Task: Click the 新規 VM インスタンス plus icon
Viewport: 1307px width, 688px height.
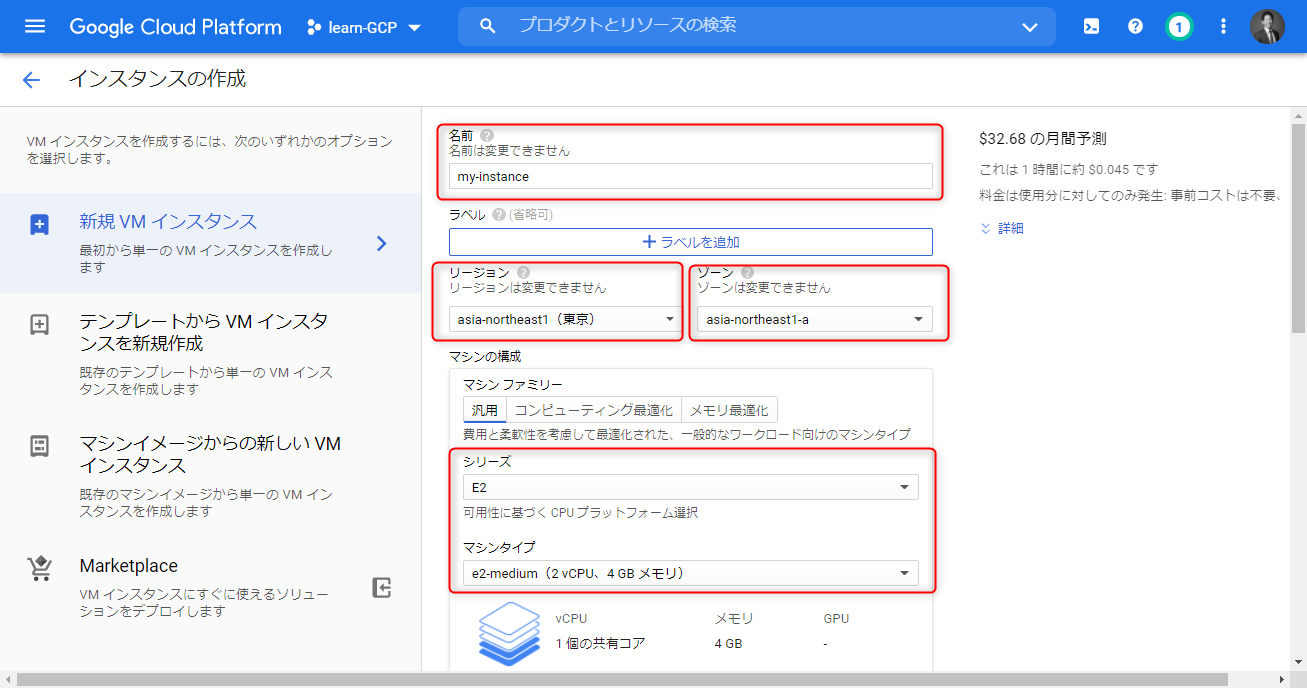Action: pos(39,224)
